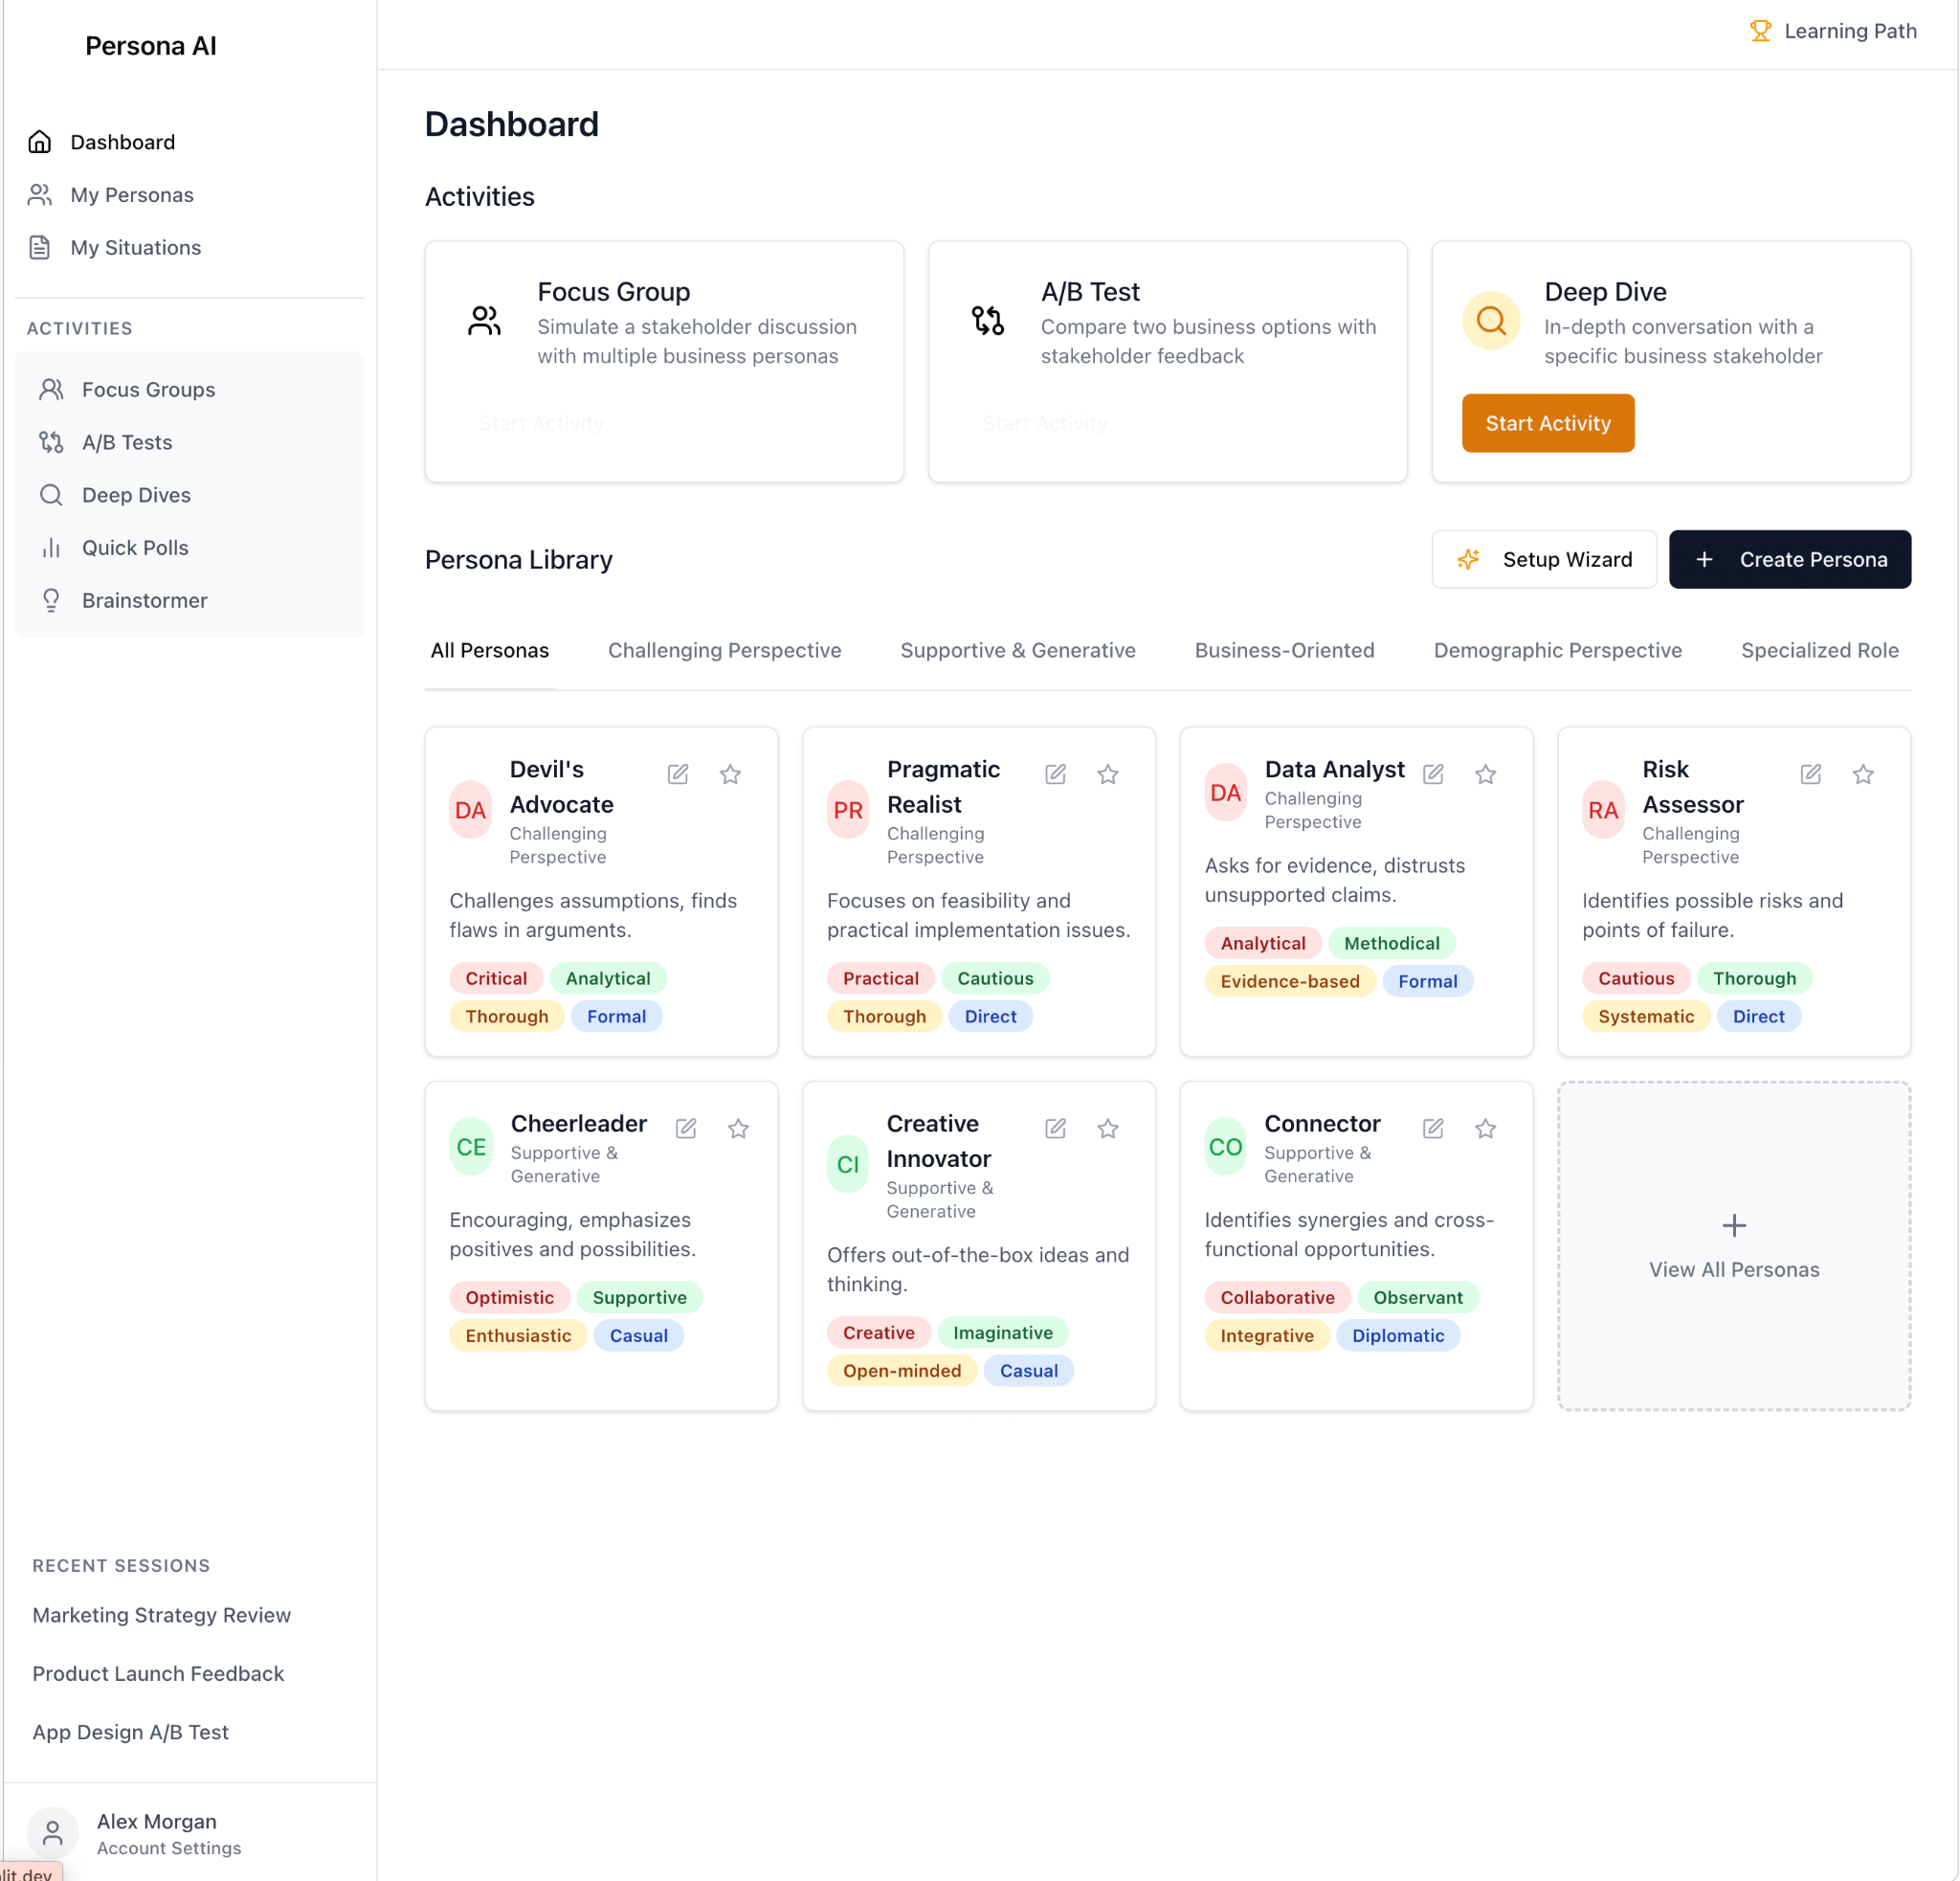Open Learning Path trophy icon

click(1761, 31)
